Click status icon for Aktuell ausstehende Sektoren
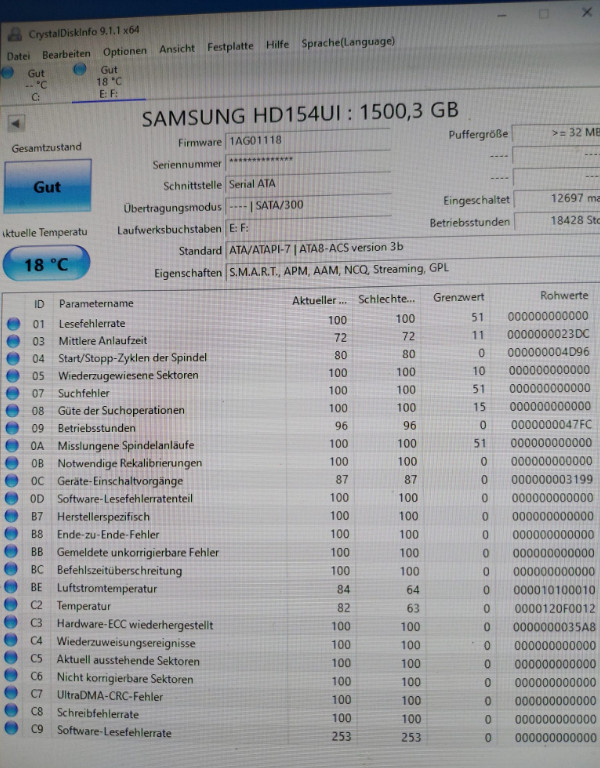 click(x=11, y=657)
